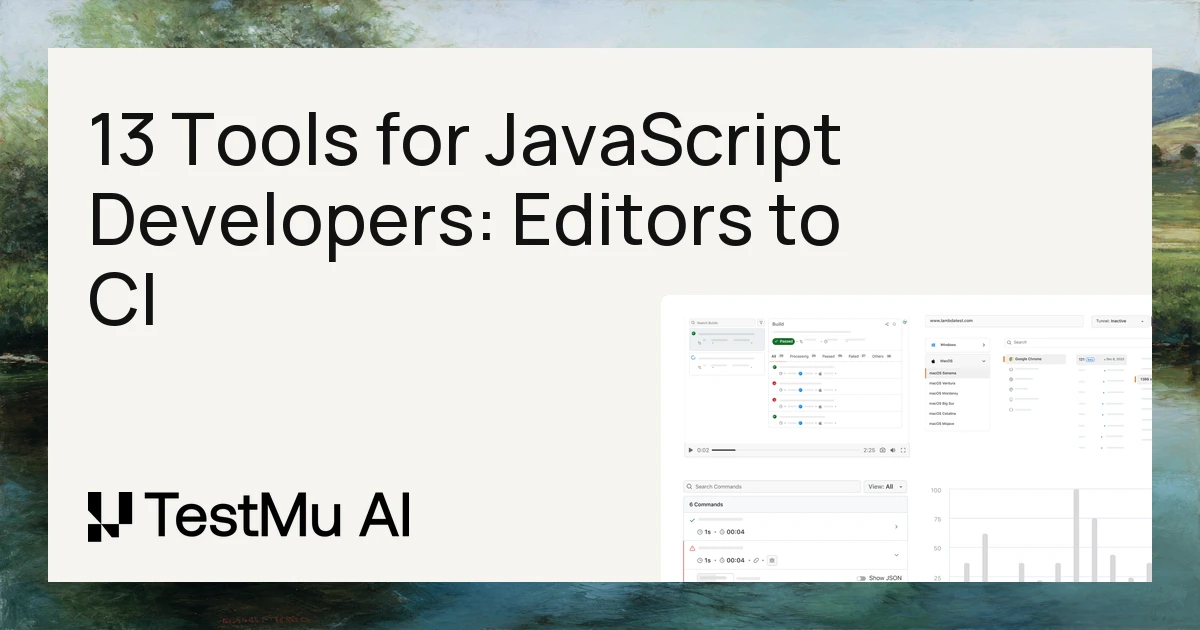1200x630 pixels.
Task: Mute the video with the speaker icon
Action: point(893,450)
